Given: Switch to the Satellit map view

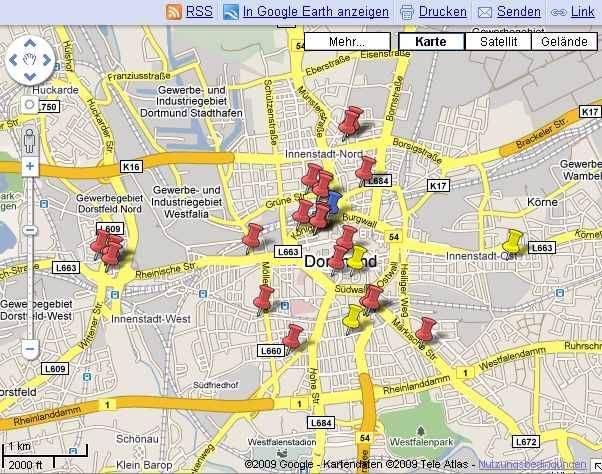Looking at the screenshot, I should [x=498, y=41].
